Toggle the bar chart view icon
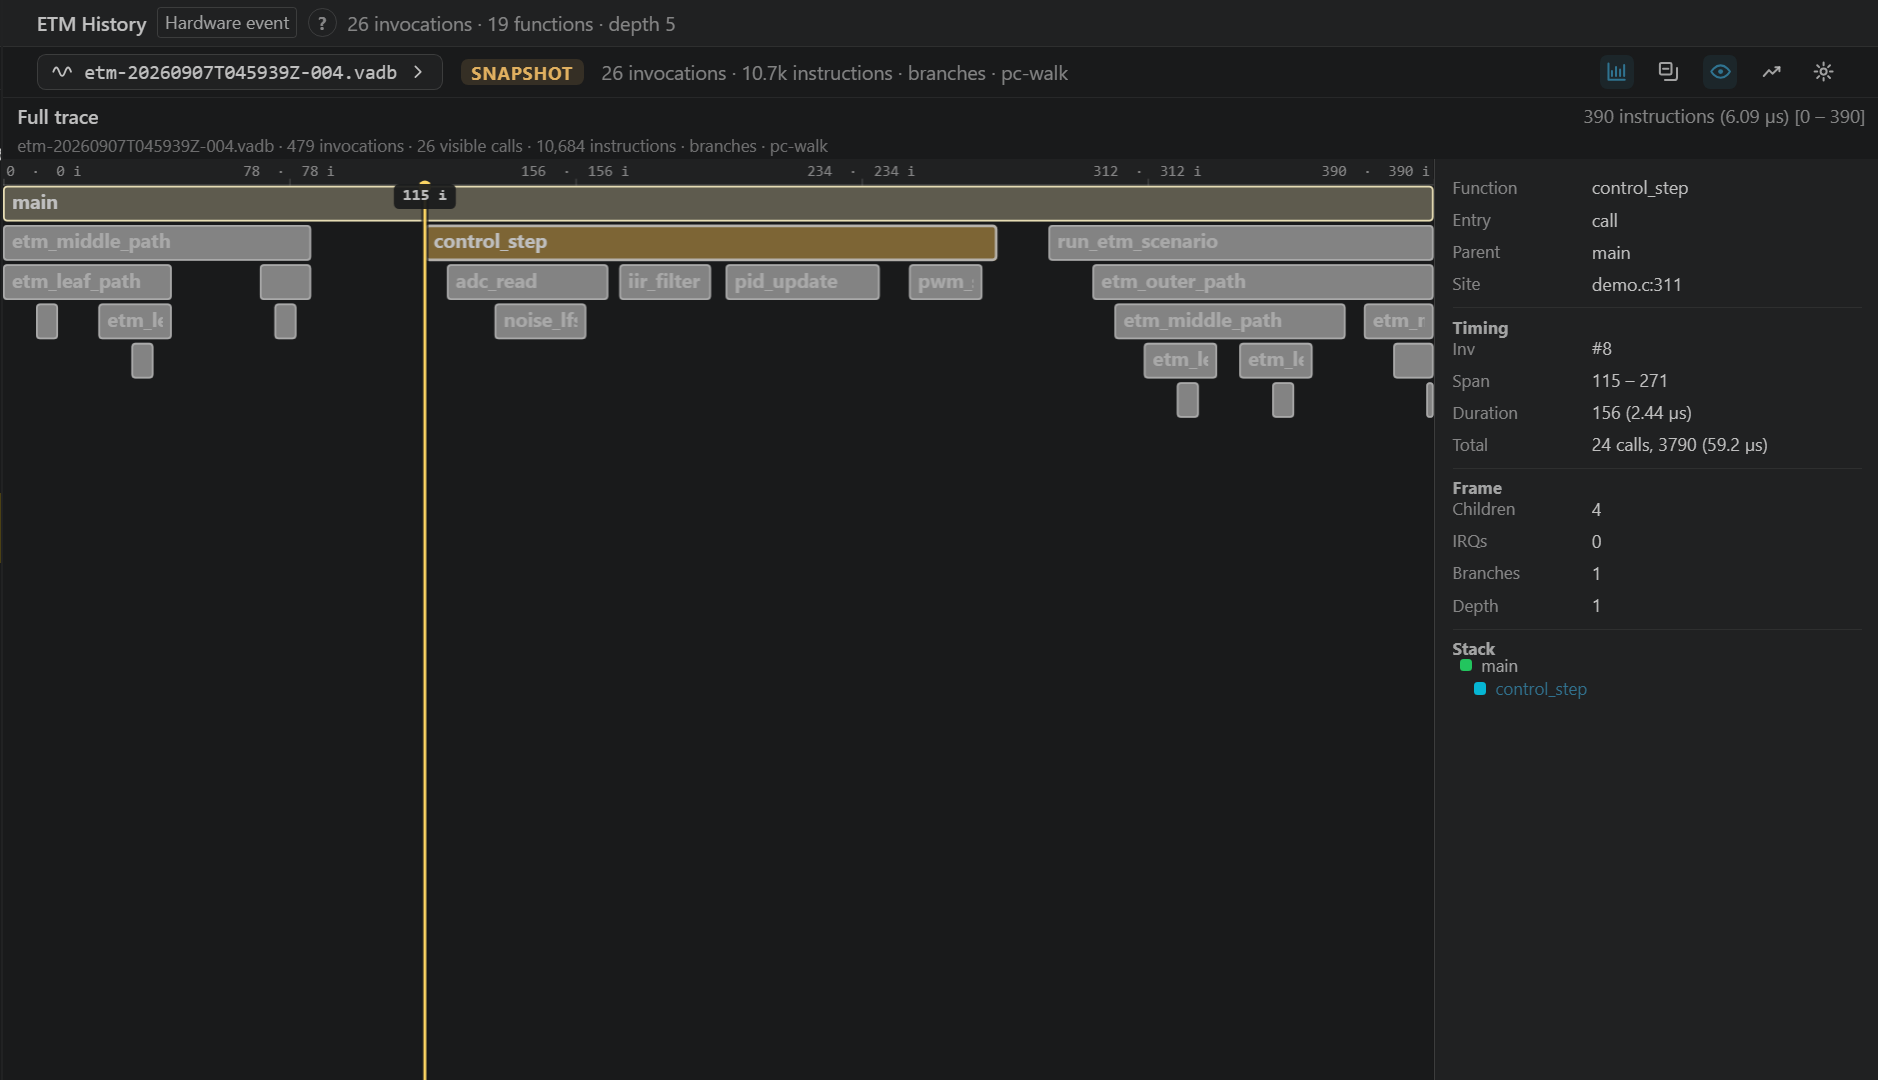 (1616, 72)
